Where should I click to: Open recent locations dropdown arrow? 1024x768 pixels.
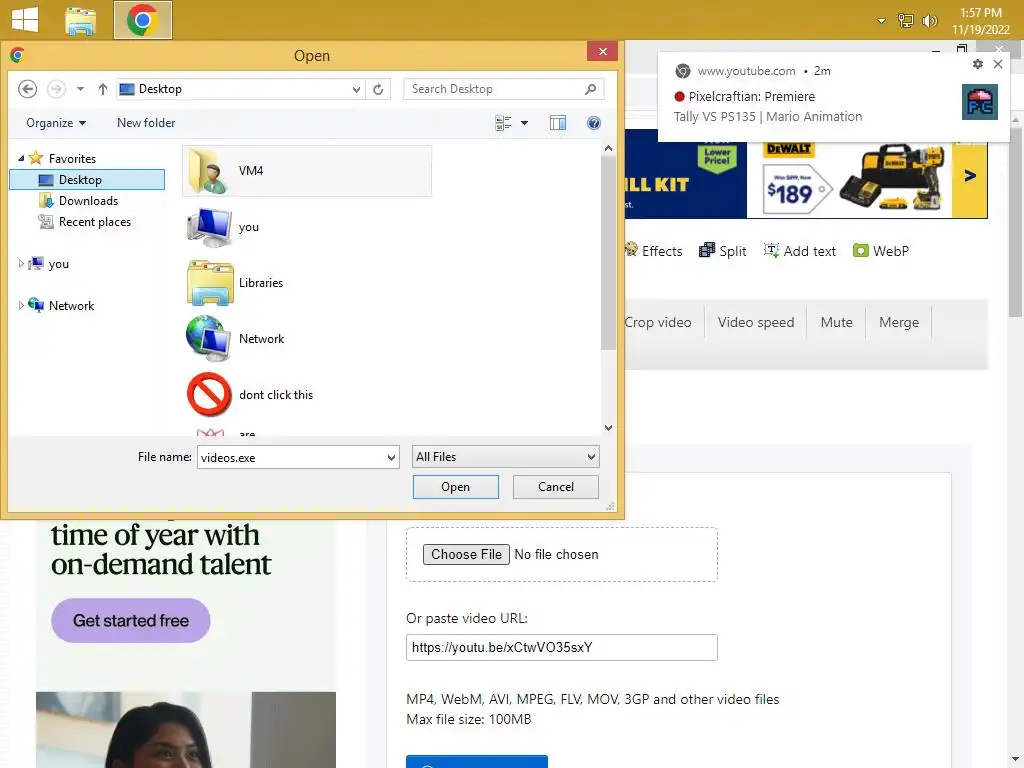[80, 89]
